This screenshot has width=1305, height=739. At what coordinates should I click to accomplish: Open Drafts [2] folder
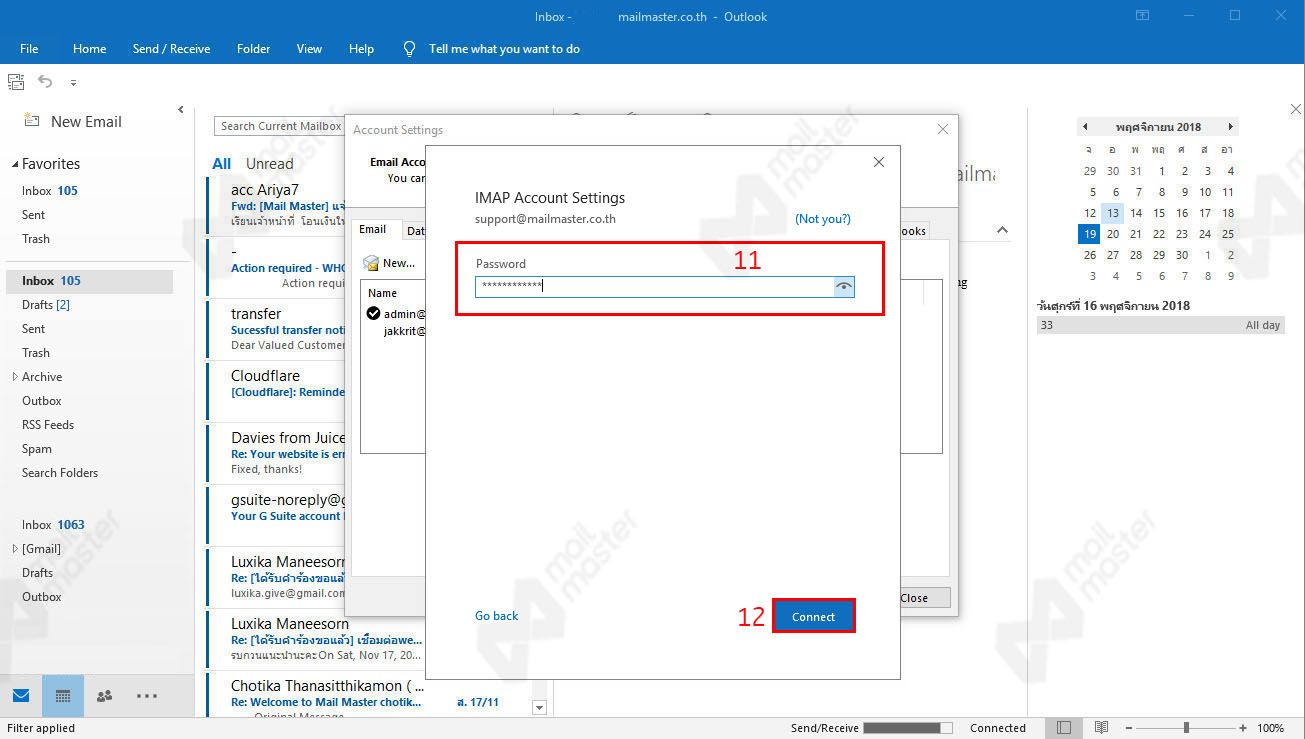46,305
